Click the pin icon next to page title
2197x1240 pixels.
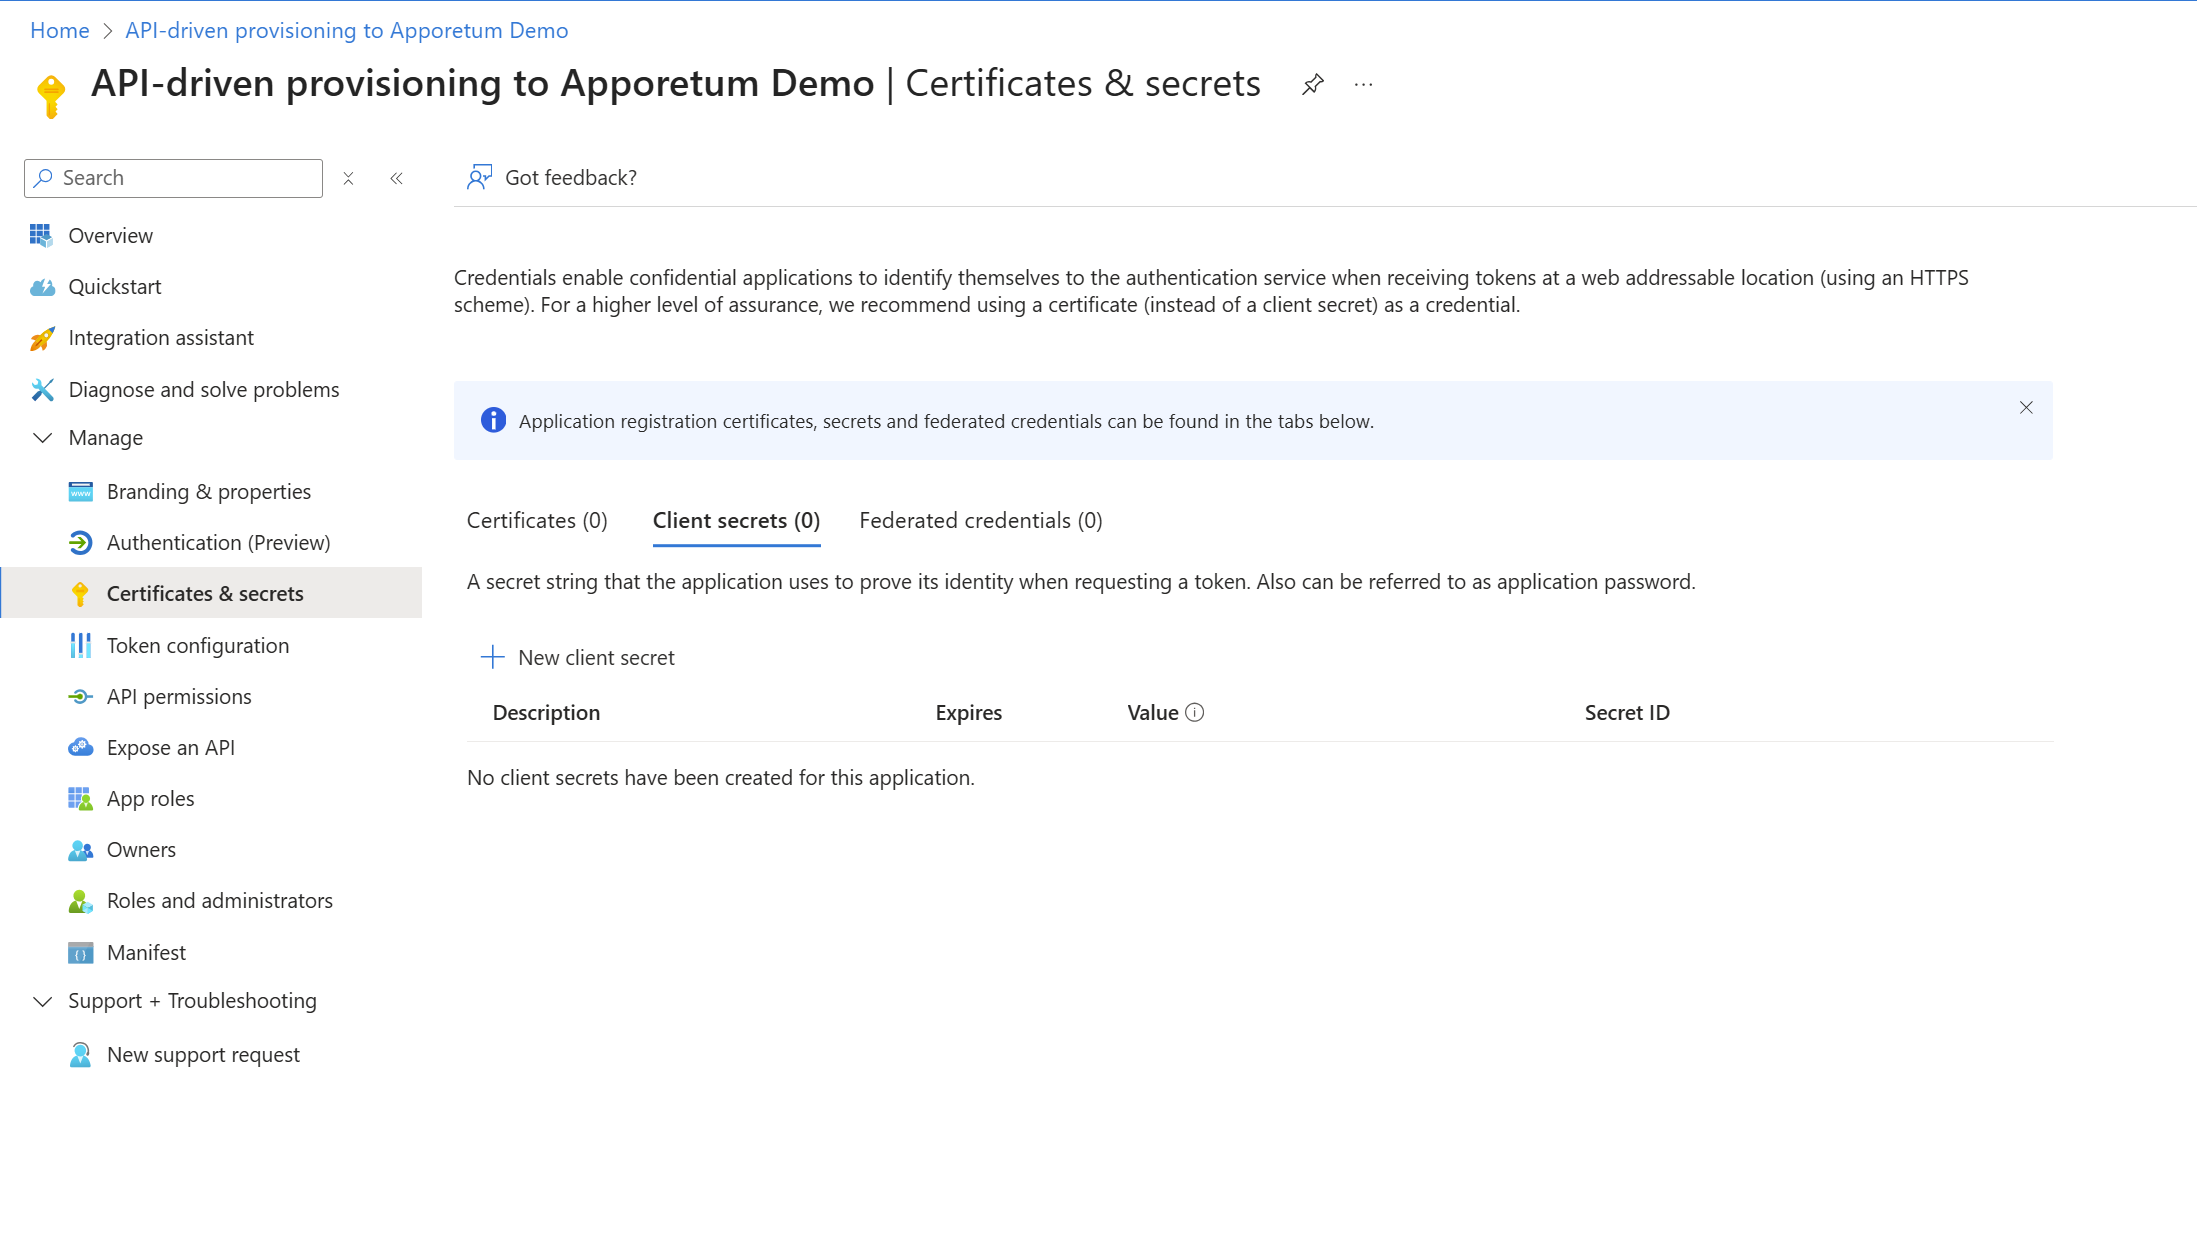pyautogui.click(x=1313, y=85)
